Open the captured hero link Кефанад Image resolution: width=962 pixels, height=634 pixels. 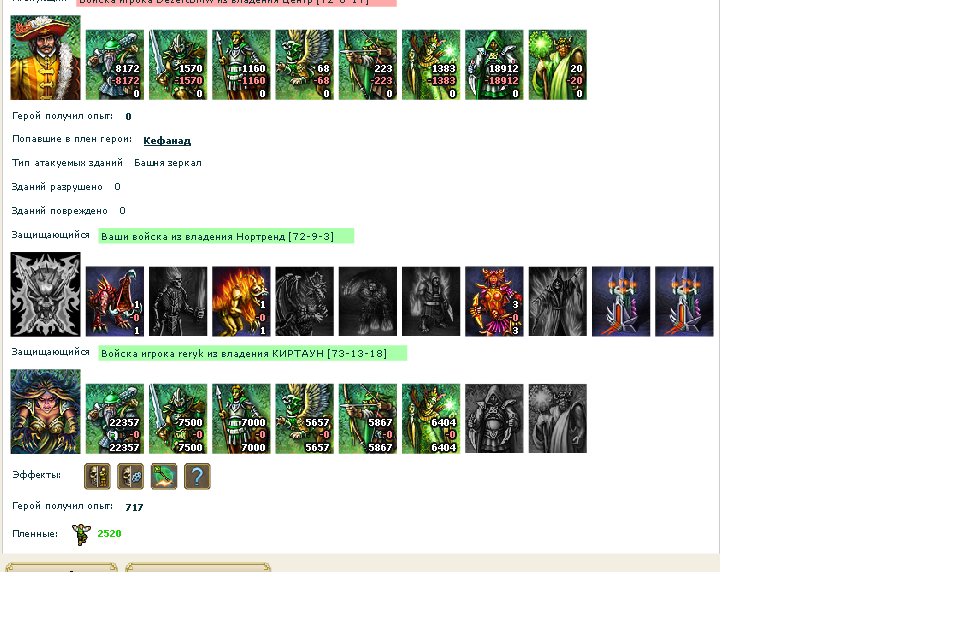tap(167, 141)
